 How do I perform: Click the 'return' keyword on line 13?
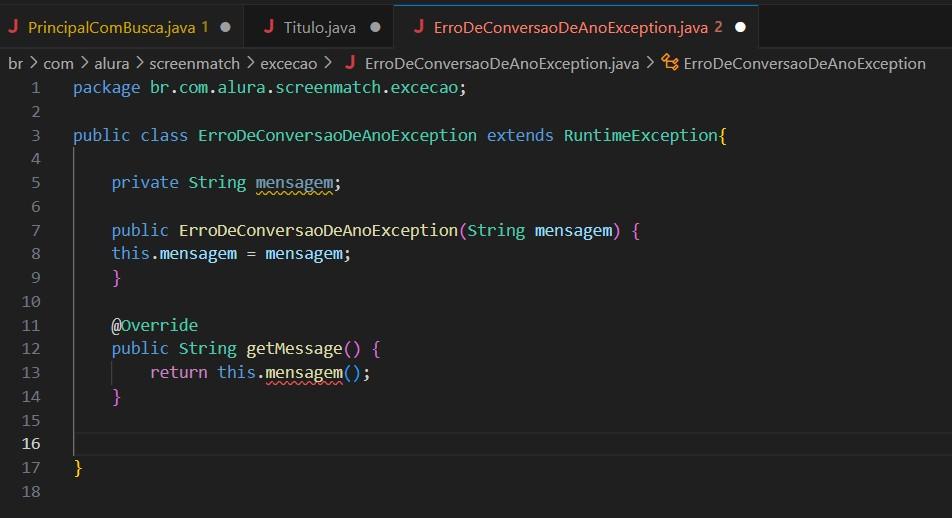point(178,372)
